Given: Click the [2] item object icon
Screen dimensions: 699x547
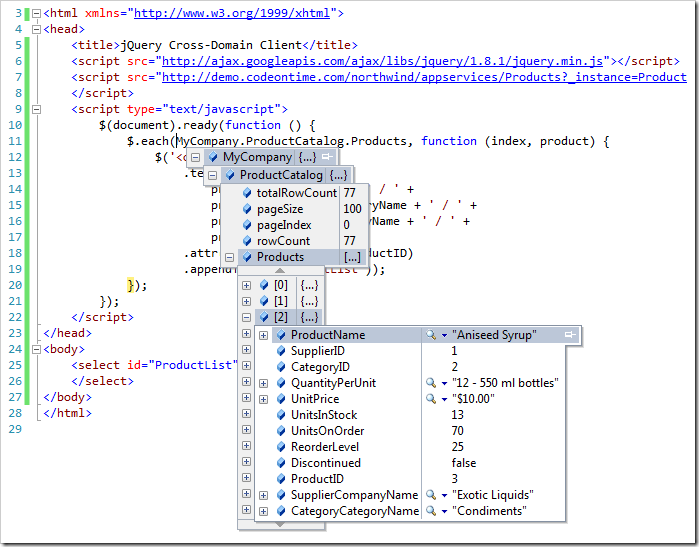Looking at the screenshot, I should (x=264, y=317).
